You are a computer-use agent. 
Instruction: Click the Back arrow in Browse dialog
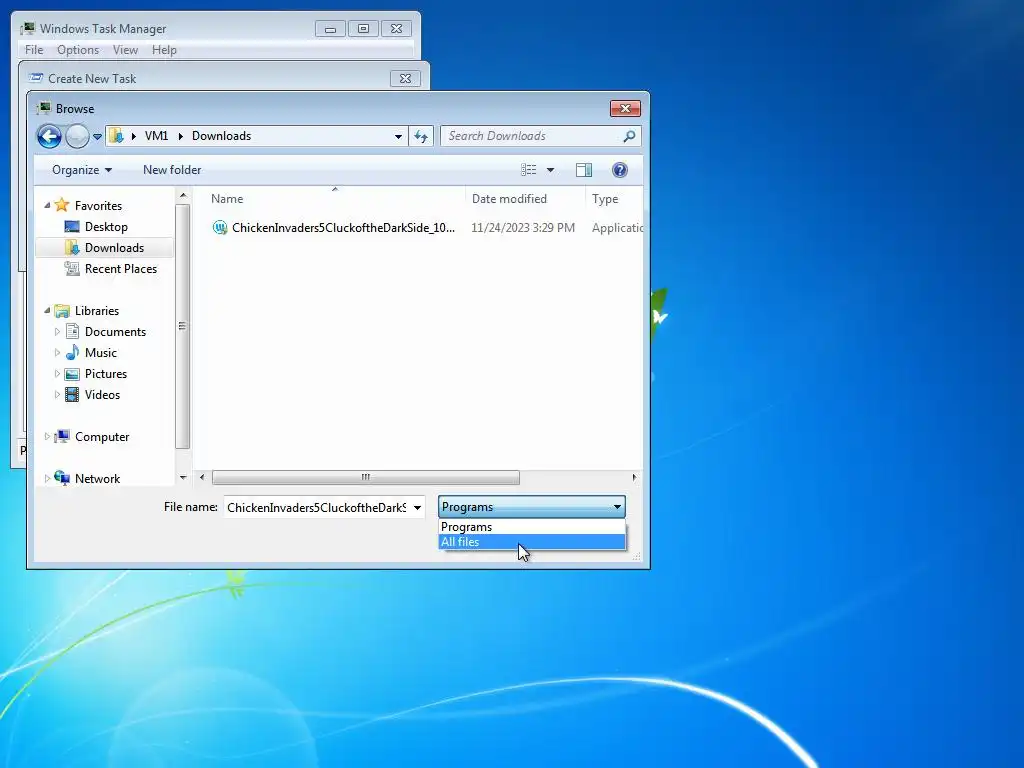49,136
